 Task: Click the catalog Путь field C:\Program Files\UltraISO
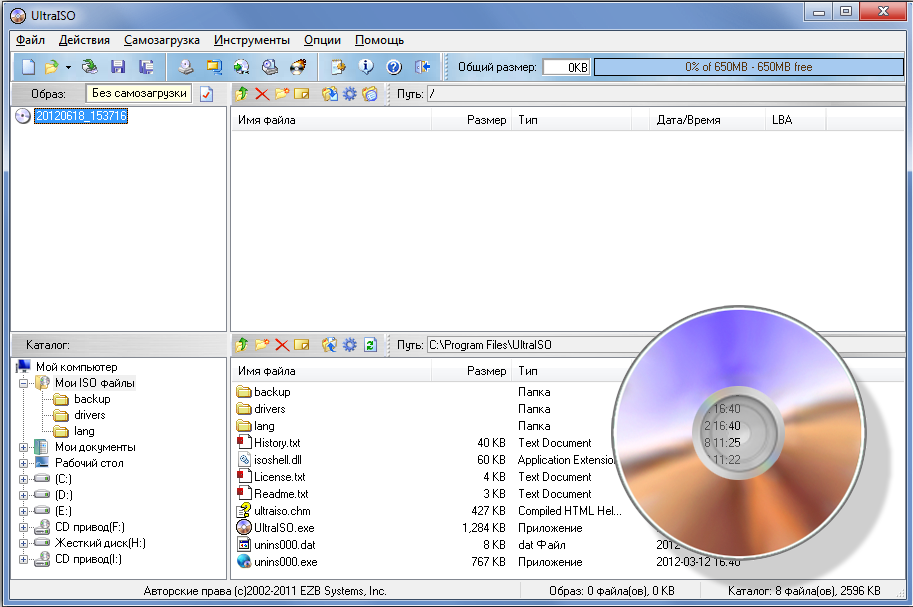pos(666,345)
